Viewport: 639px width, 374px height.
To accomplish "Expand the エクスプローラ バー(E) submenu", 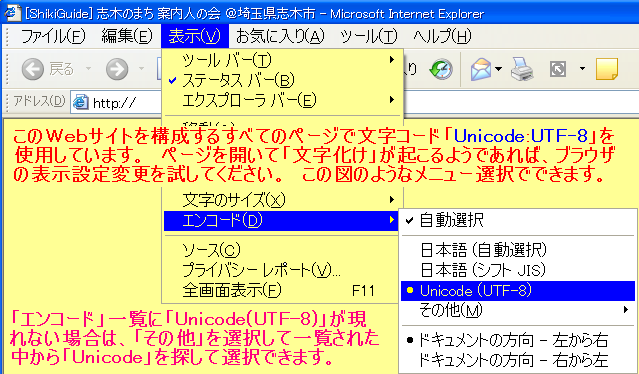I will point(282,100).
